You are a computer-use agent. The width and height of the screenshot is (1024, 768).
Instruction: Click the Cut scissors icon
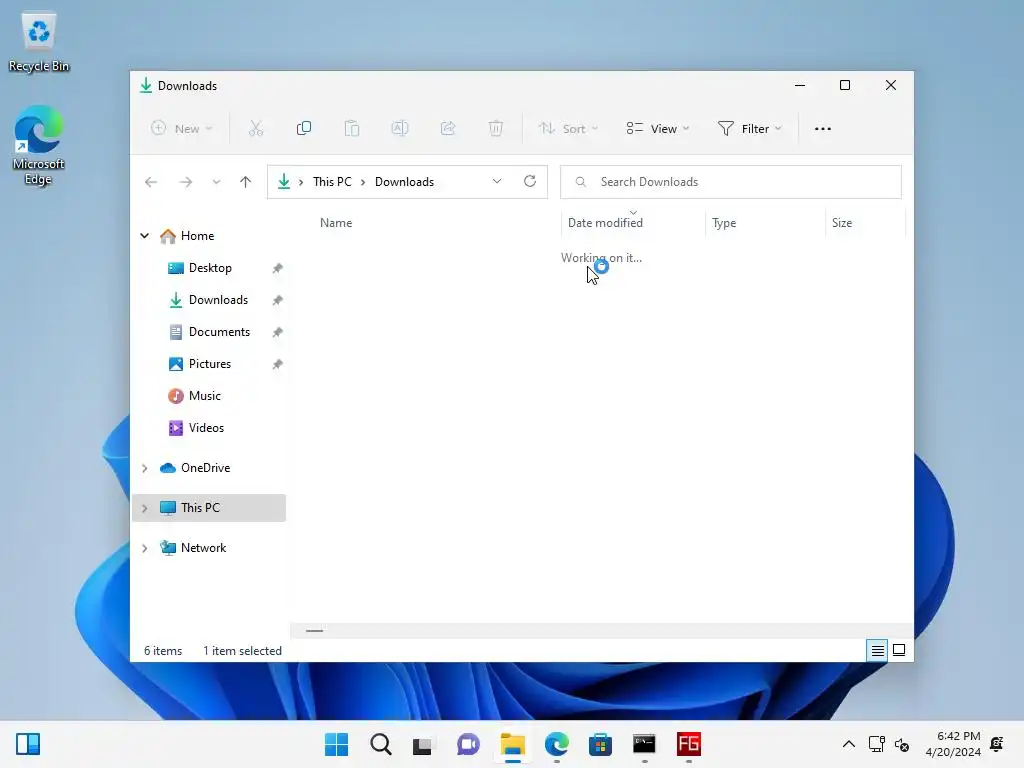pos(255,129)
